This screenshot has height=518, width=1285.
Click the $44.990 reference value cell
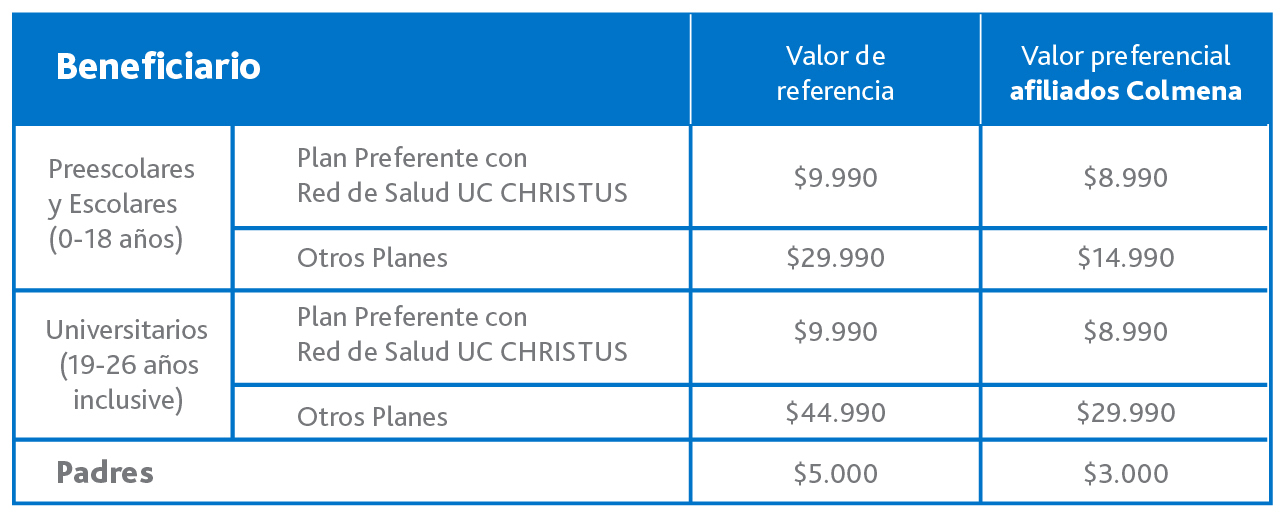point(835,412)
